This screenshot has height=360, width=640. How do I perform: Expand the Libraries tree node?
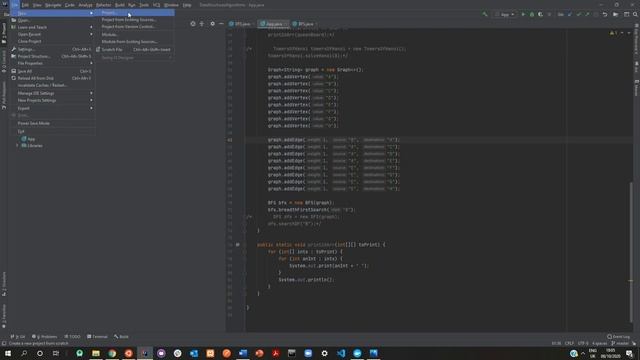[x=18, y=145]
